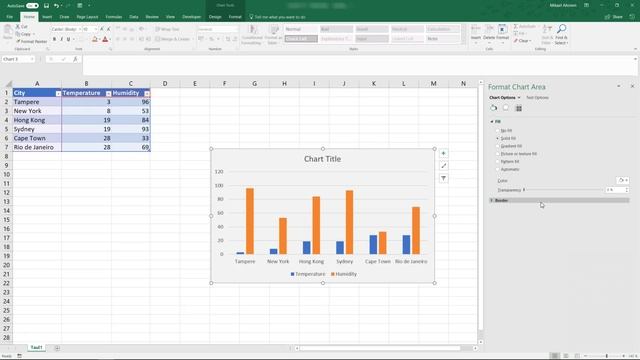Switch to Text Options in format pane
The image size is (640, 360).
(537, 98)
